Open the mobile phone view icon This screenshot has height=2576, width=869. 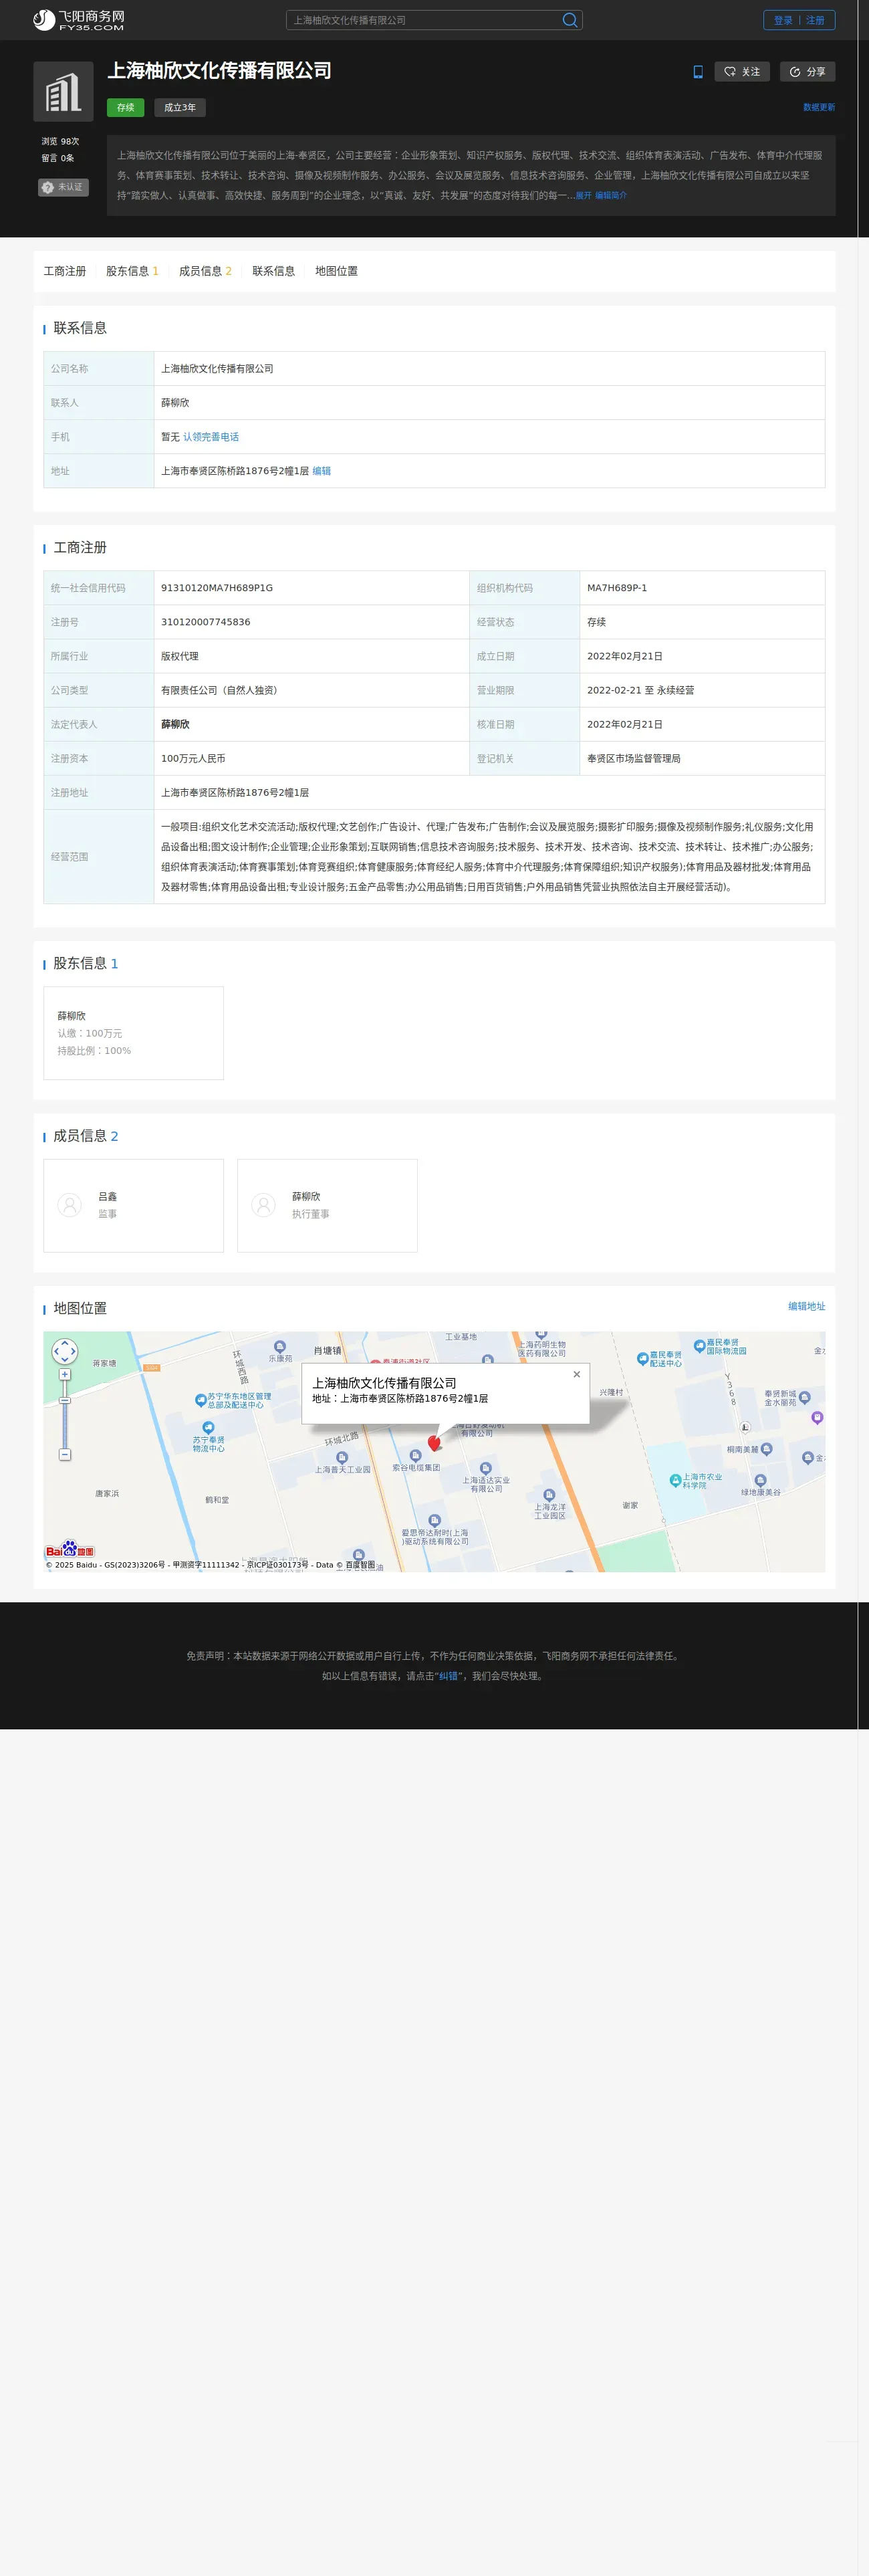(698, 72)
